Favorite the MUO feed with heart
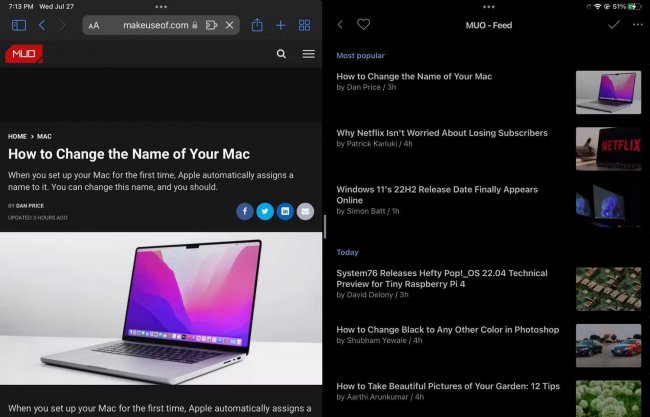This screenshot has height=417, width=650. click(364, 24)
